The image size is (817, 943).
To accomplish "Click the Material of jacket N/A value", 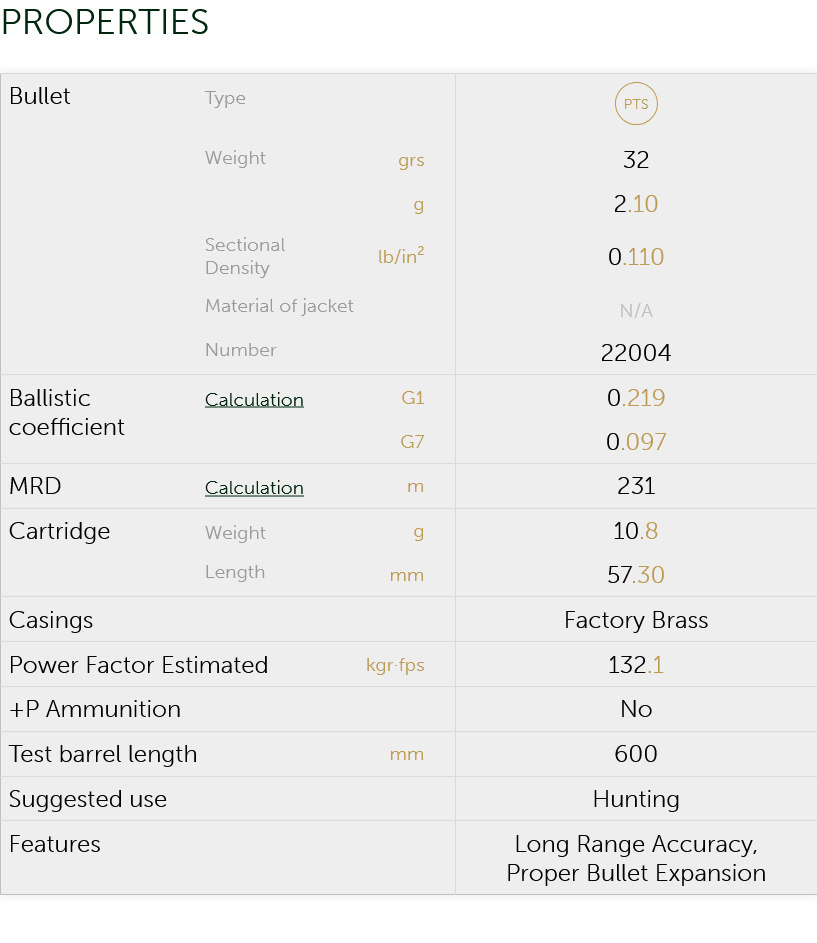I will pyautogui.click(x=636, y=311).
